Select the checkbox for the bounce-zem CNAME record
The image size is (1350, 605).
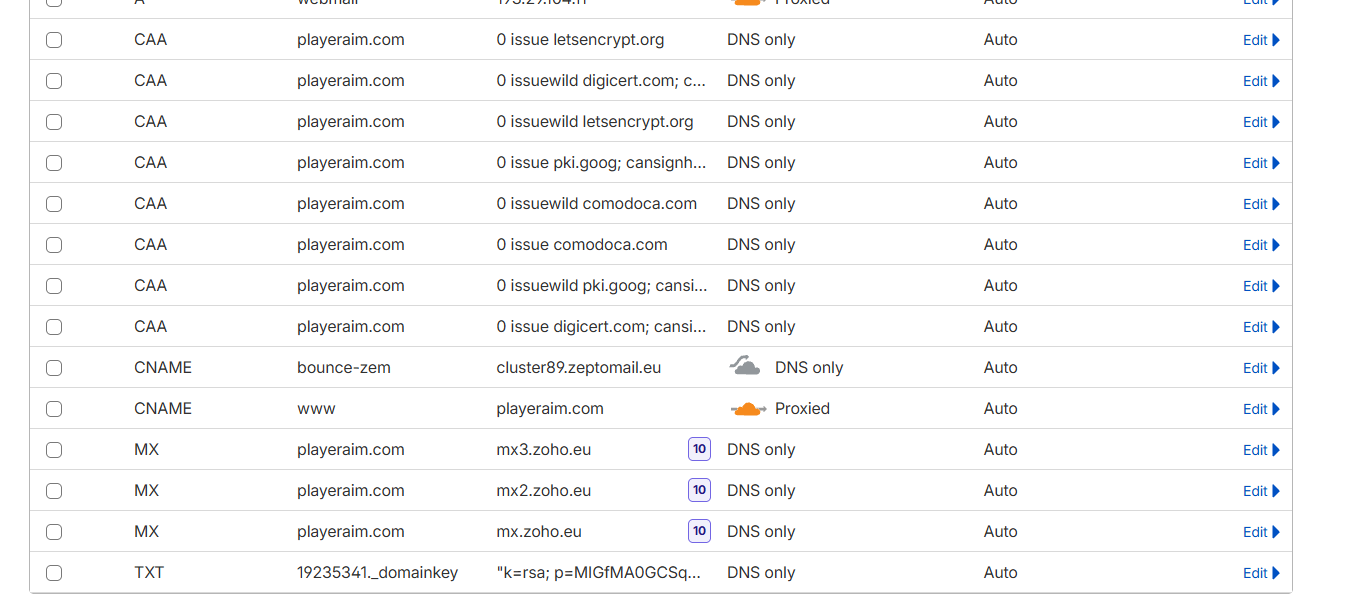coord(54,368)
